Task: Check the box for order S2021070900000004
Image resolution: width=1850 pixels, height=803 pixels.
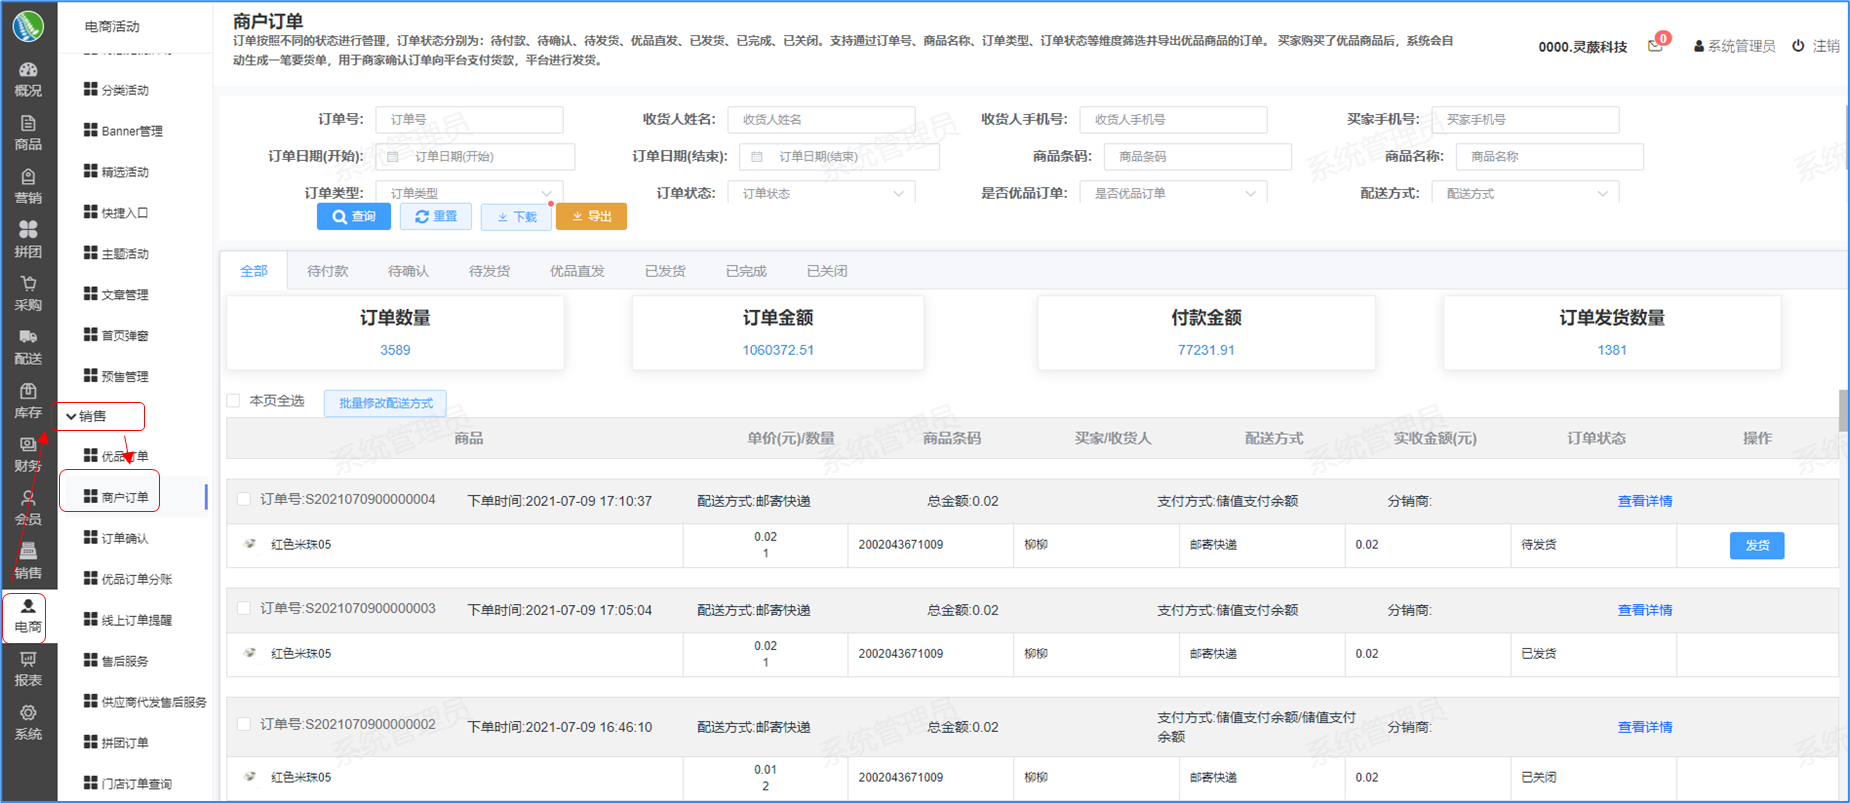Action: (244, 499)
